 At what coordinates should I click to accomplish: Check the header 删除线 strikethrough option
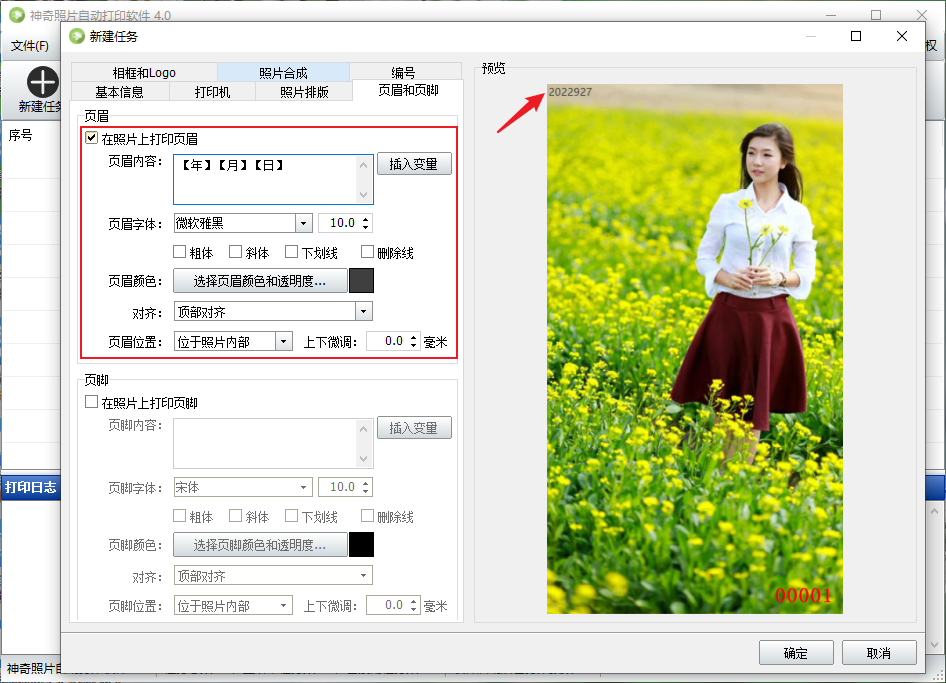[367, 252]
